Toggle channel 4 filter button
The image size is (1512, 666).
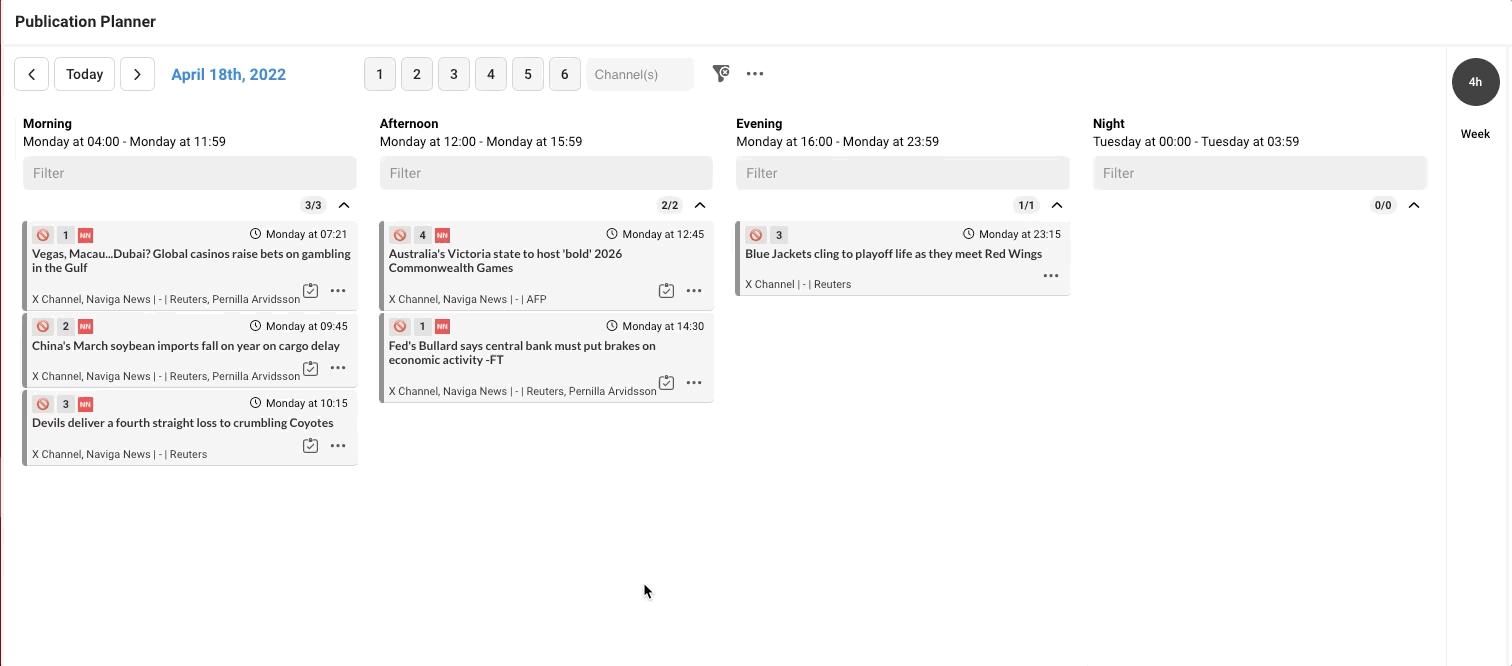click(490, 74)
